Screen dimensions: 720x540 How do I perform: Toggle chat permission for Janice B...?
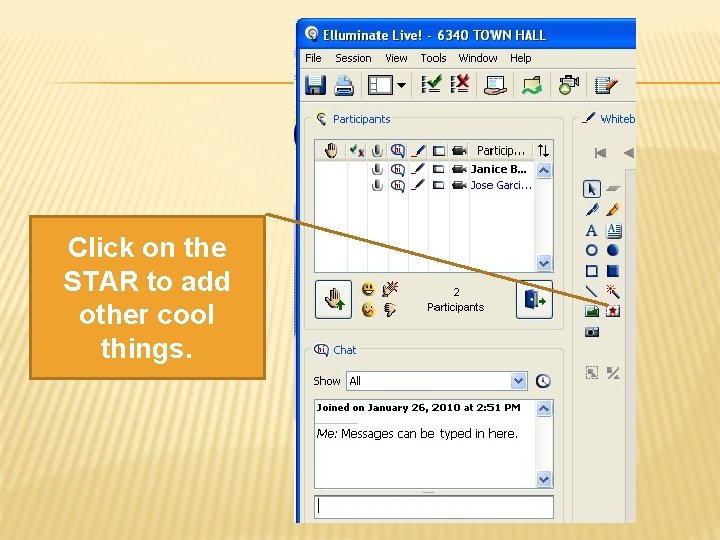398,169
